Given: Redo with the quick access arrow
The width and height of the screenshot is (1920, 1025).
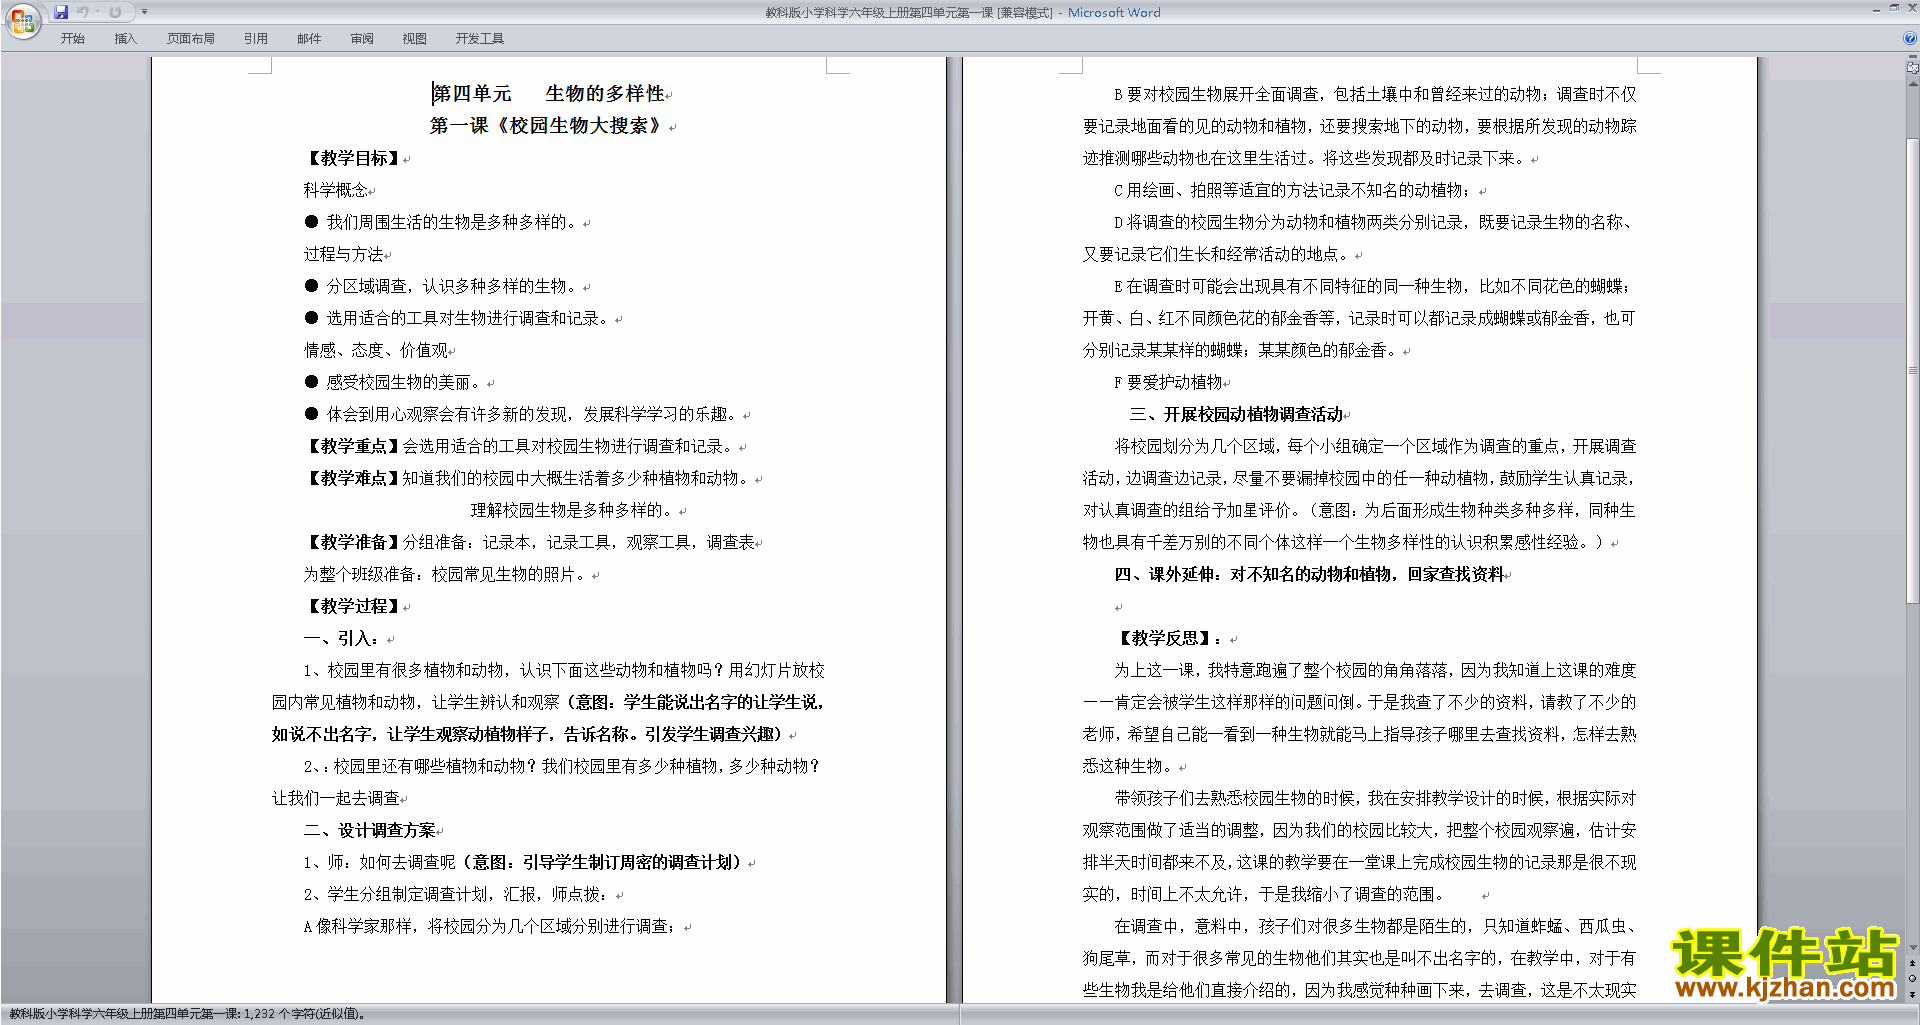Looking at the screenshot, I should coord(115,12).
